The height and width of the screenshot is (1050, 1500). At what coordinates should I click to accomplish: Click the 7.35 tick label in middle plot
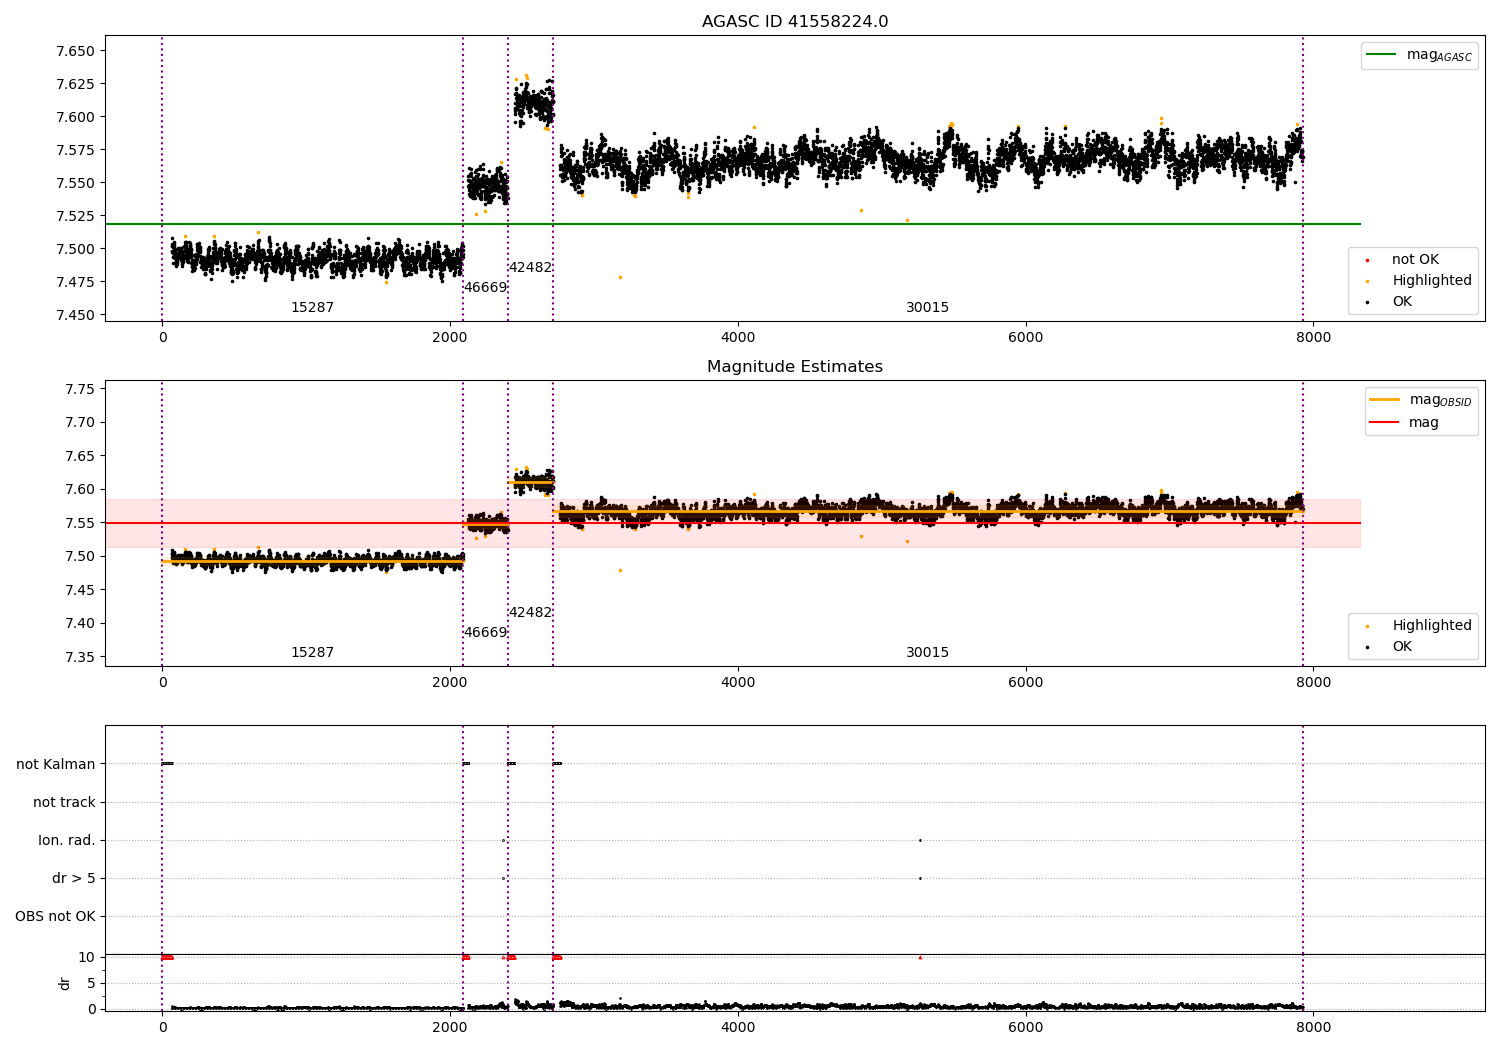(79, 657)
